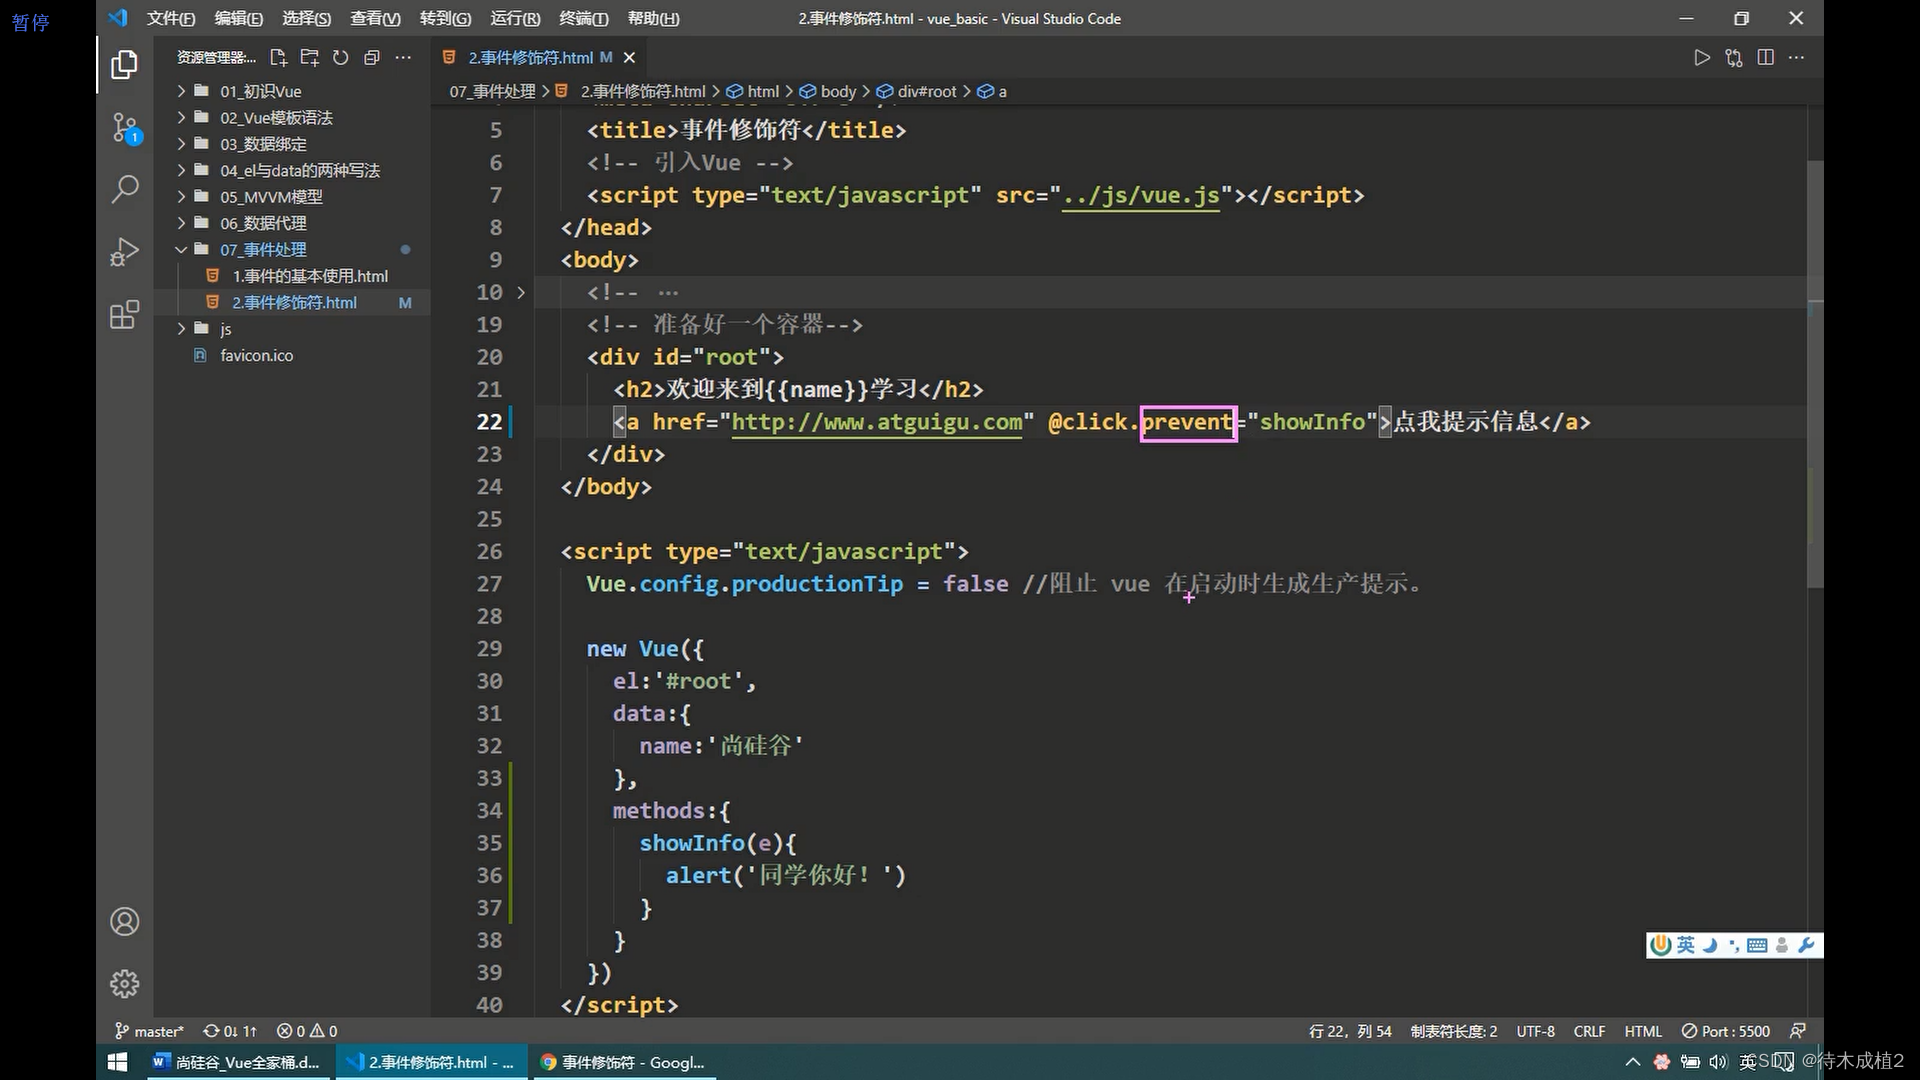This screenshot has width=1920, height=1080.
Task: Open the 转到(G) menu
Action: [445, 18]
